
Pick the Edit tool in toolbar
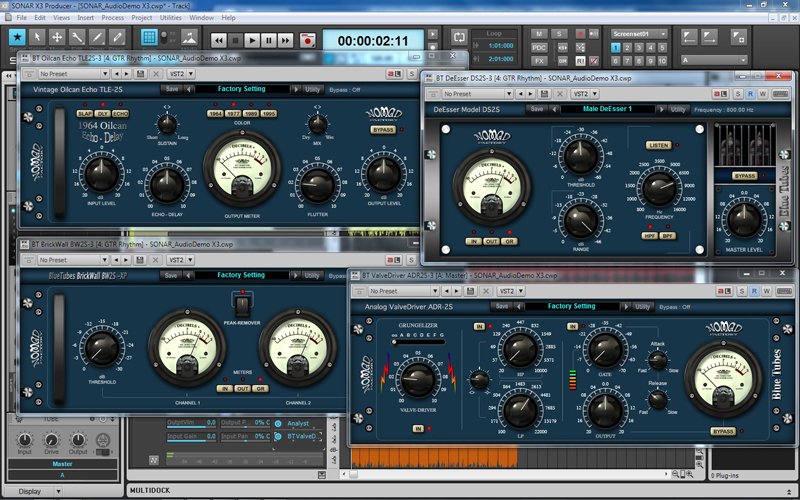77,37
